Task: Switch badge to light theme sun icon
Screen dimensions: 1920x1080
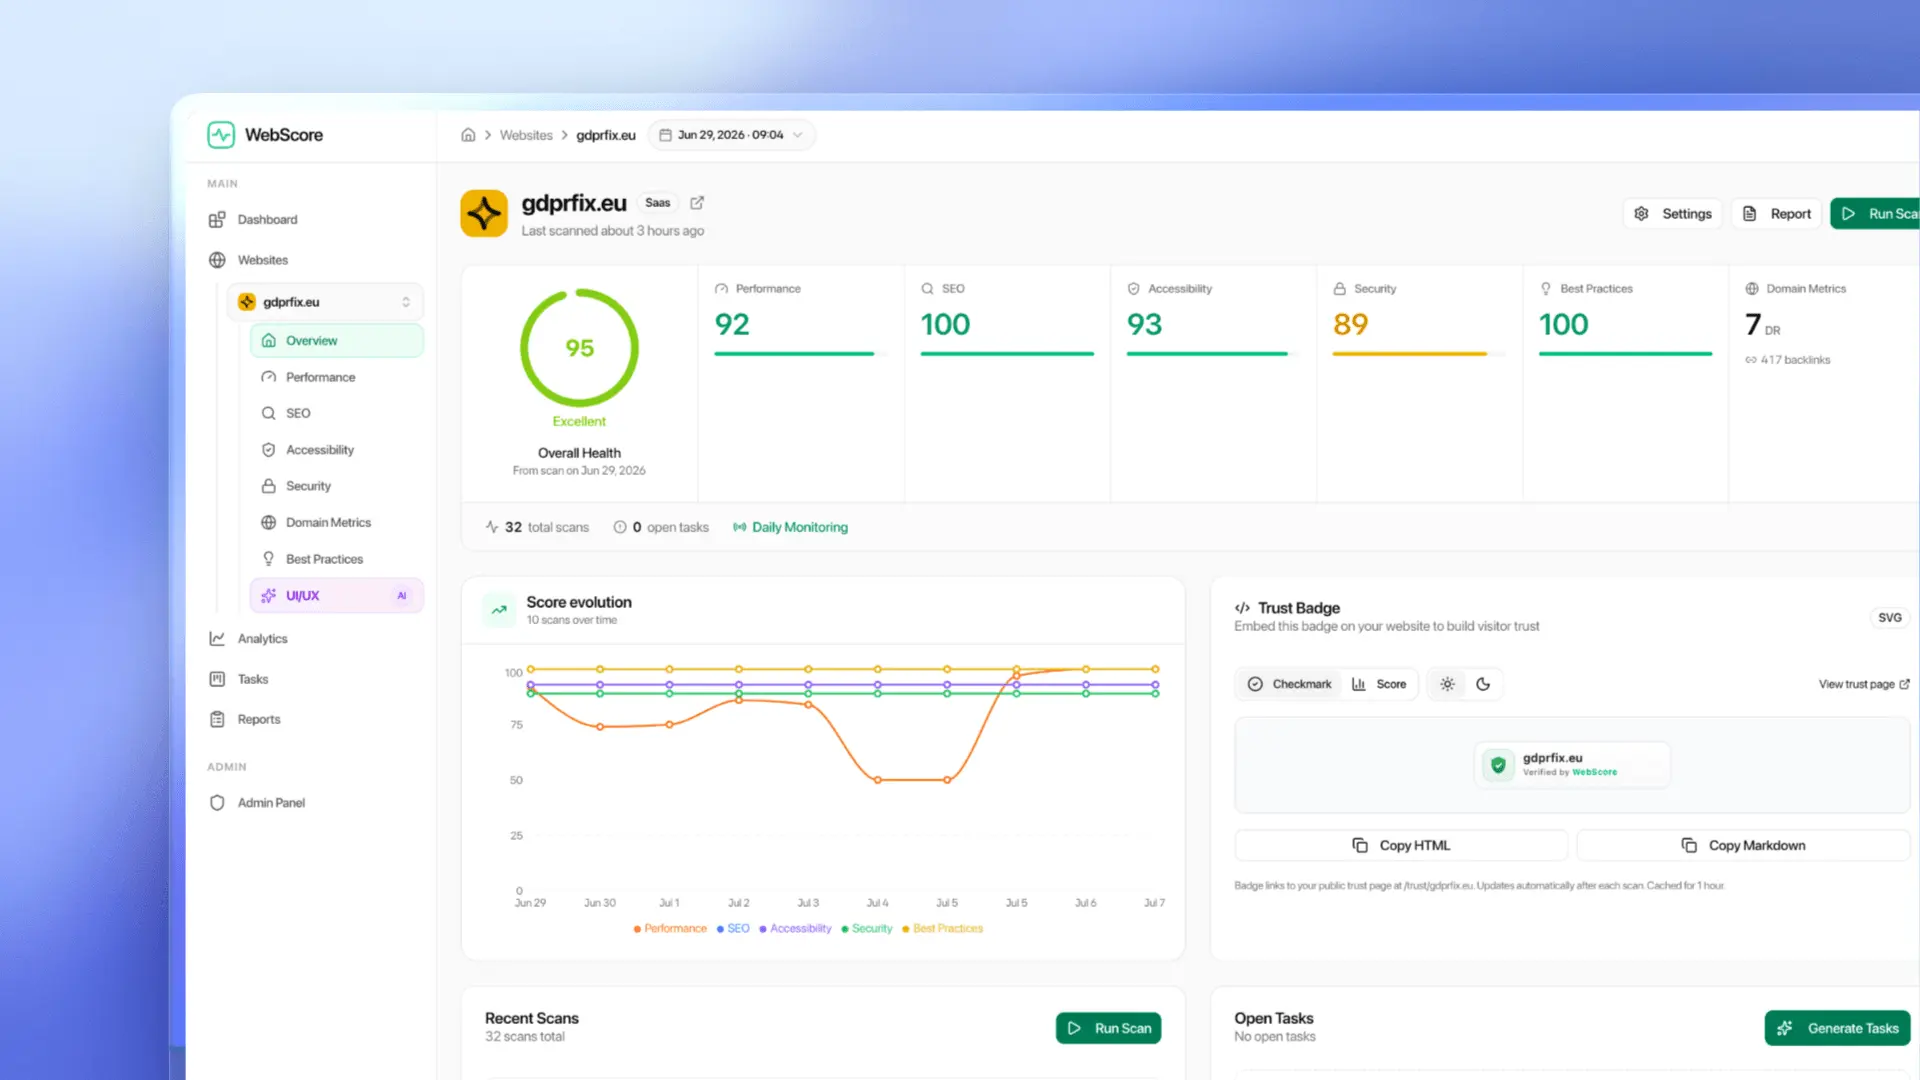Action: [x=1447, y=685]
